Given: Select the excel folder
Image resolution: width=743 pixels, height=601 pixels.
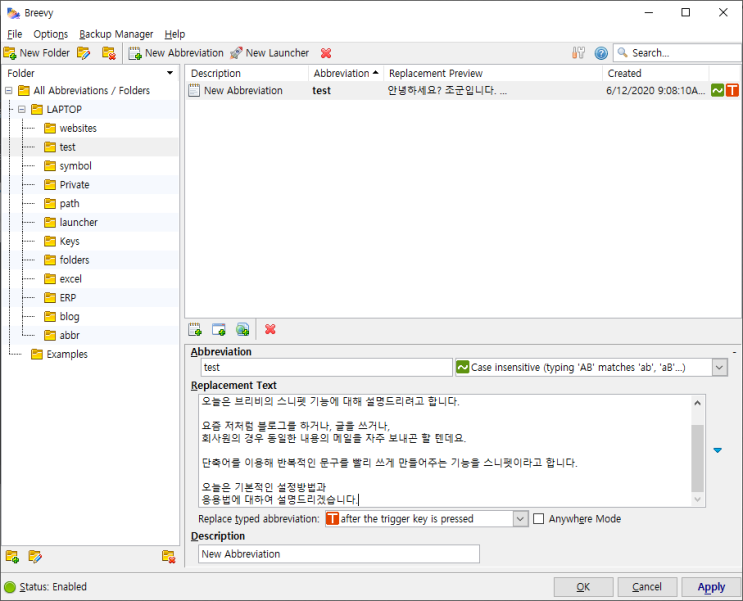Looking at the screenshot, I should pyautogui.click(x=71, y=279).
